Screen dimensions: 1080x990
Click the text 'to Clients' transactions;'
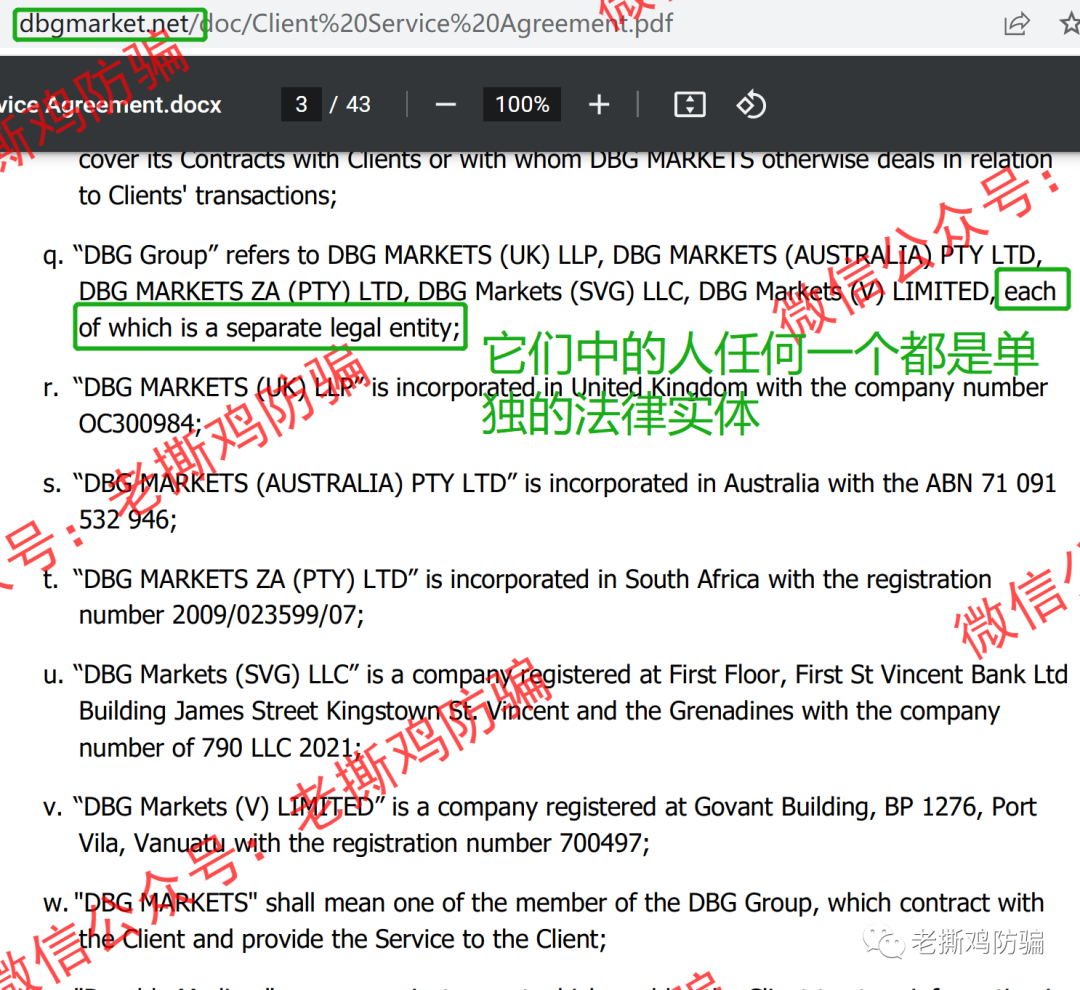coord(208,196)
